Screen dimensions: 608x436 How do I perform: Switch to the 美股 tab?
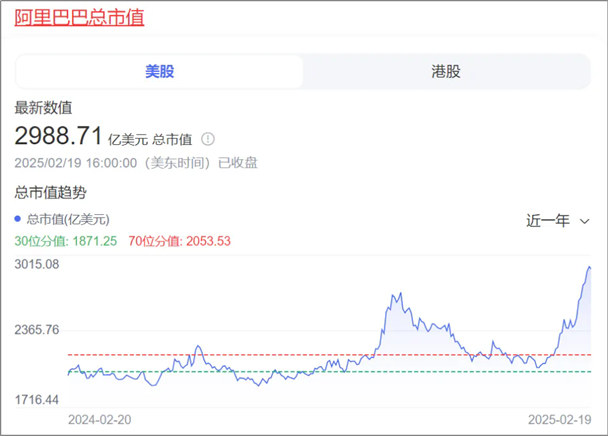pyautogui.click(x=159, y=71)
